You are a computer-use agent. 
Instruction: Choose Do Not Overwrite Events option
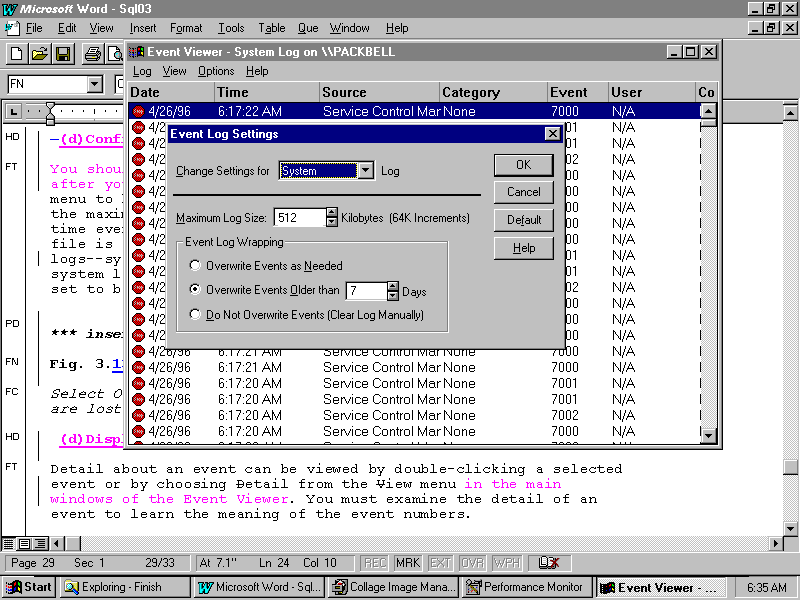196,315
